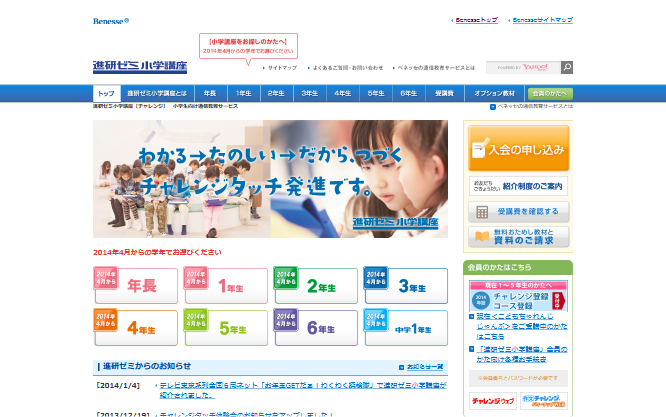Open 6年生 nav item
The height and width of the screenshot is (417, 666).
409,93
